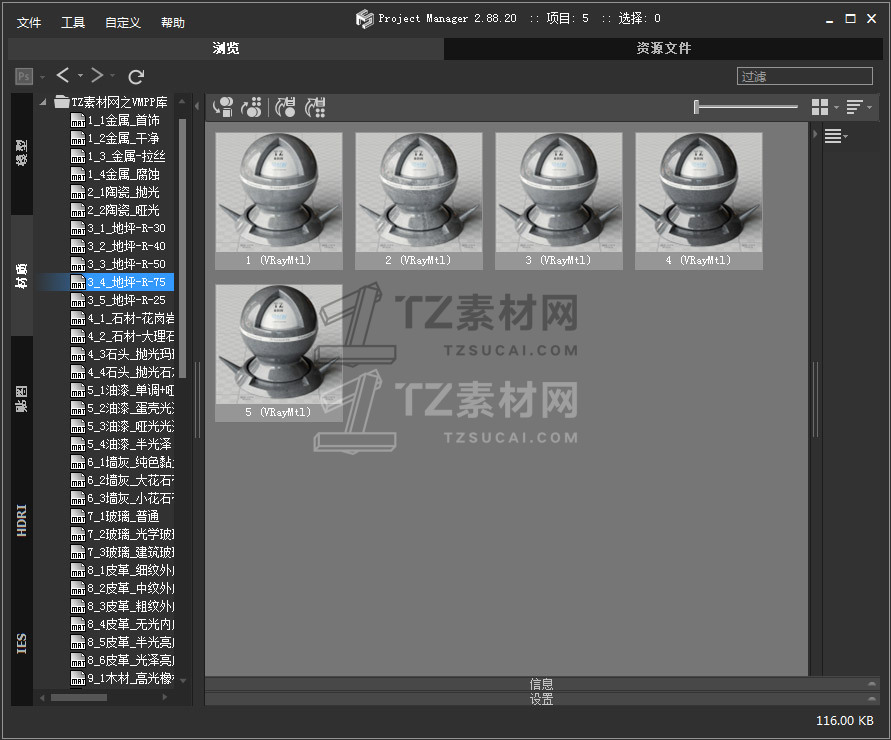Open the sort options dropdown

(x=858, y=107)
